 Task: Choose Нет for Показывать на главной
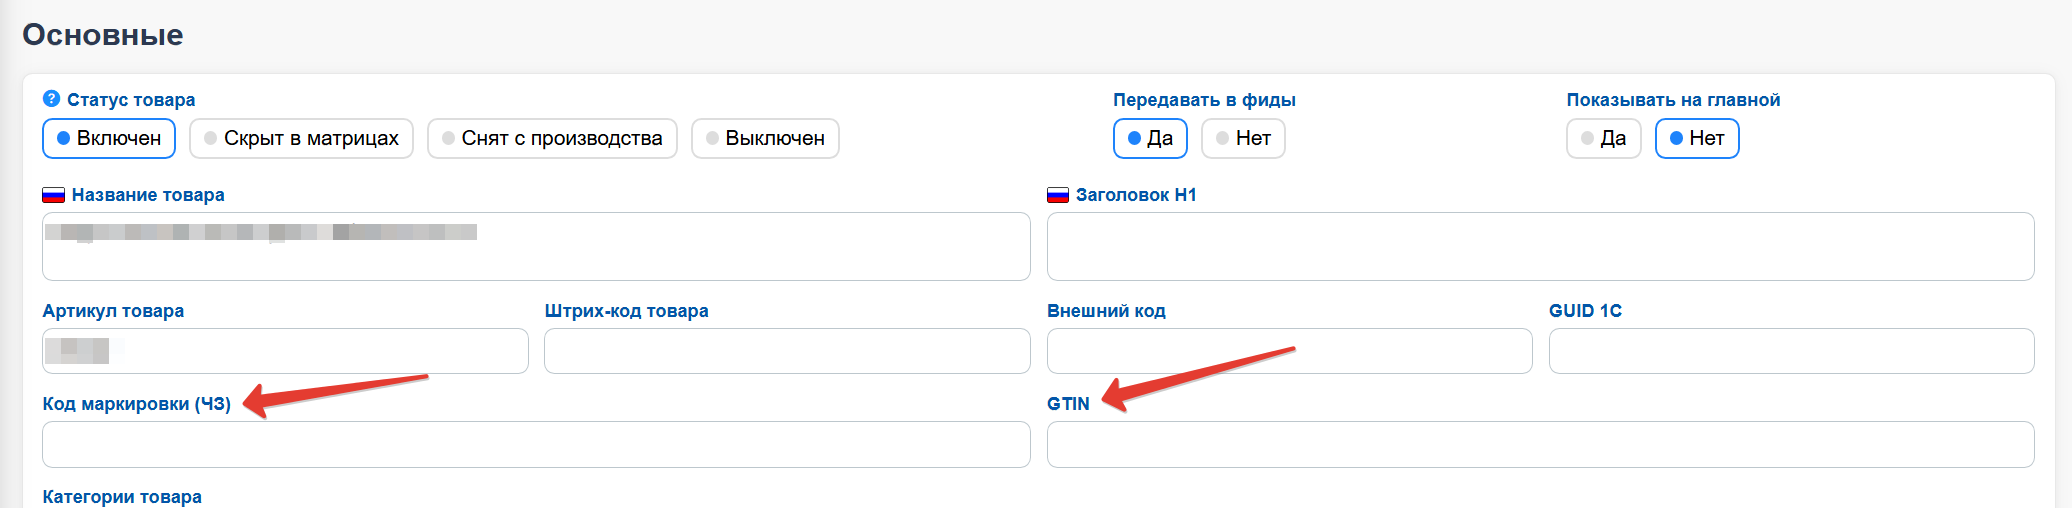click(x=1697, y=138)
